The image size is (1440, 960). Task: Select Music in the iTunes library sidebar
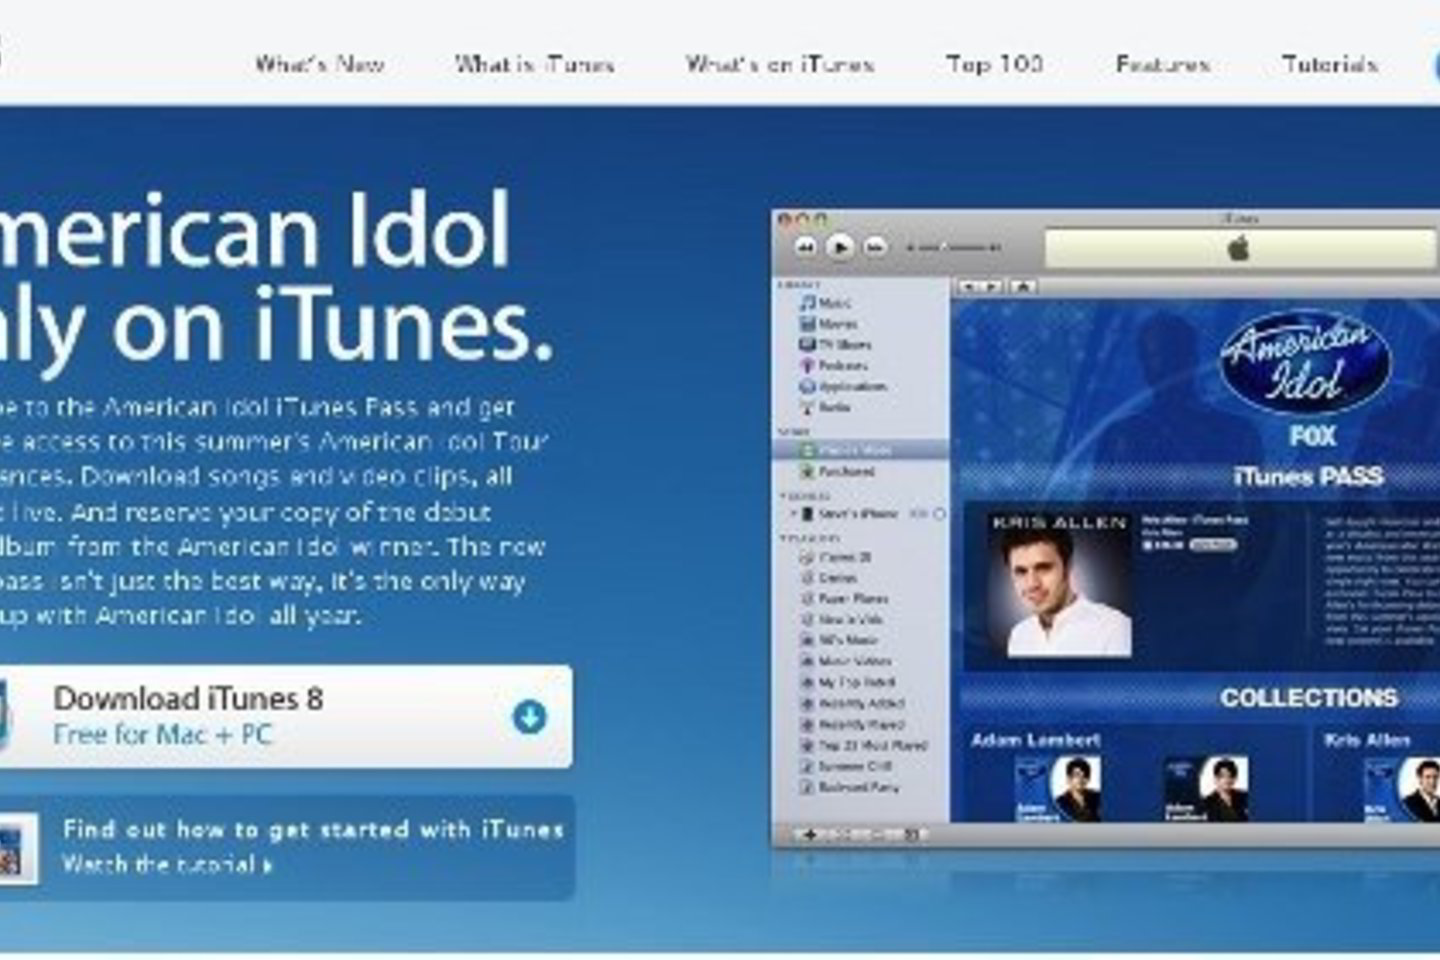pos(826,302)
